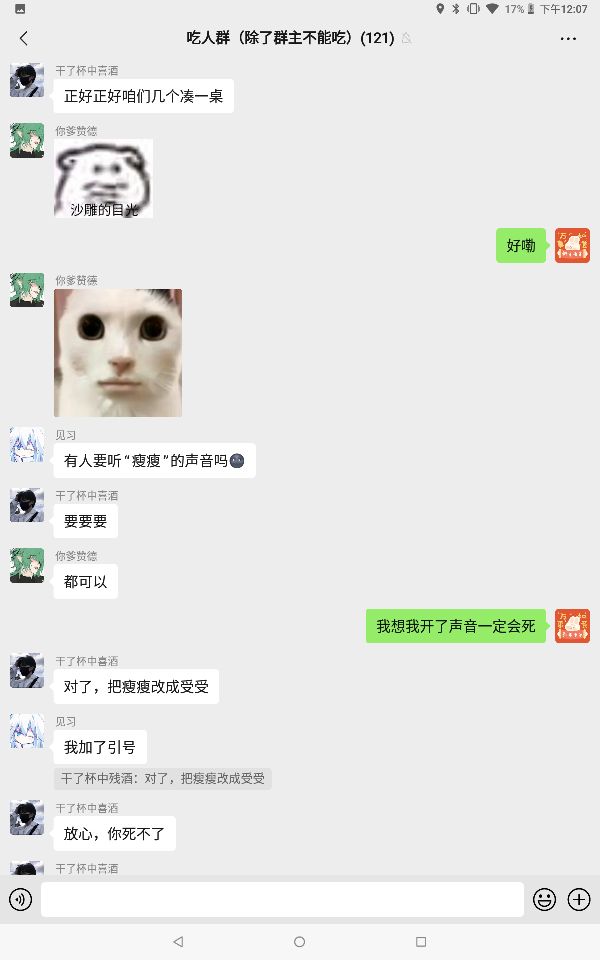Switch to voice input with speaker icon
Viewport: 600px width, 960px height.
click(x=20, y=899)
